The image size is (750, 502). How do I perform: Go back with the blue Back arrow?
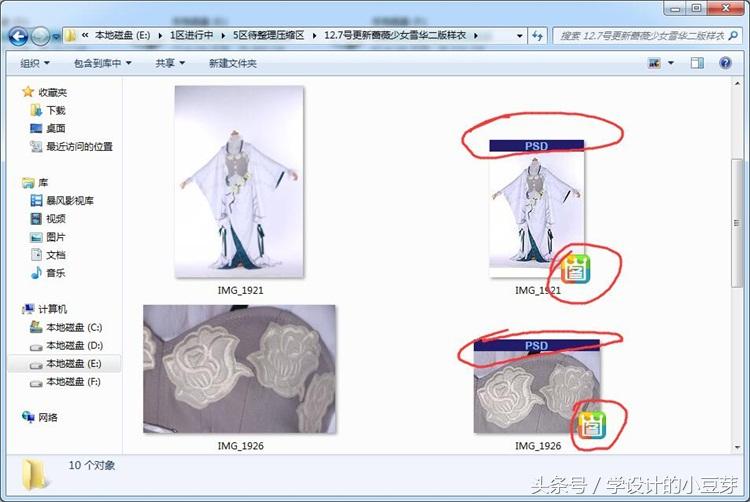[x=18, y=37]
